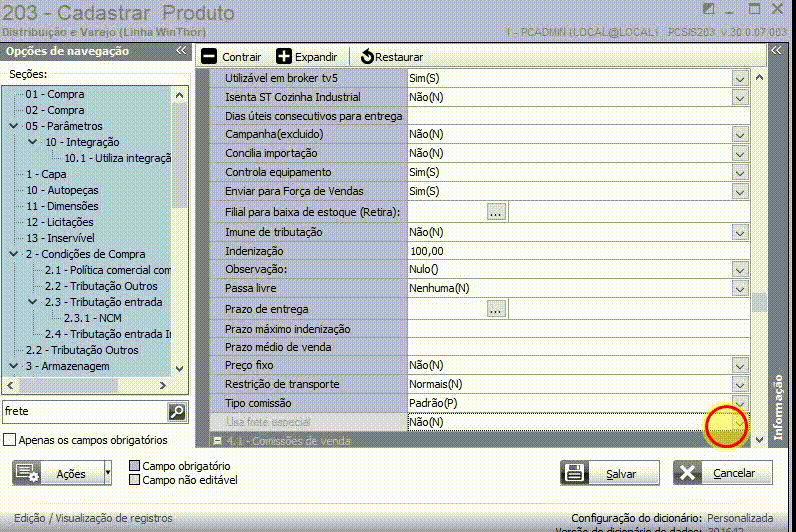The width and height of the screenshot is (796, 532).
Task: Open Campanha(excluido) dropdown
Action: pos(740,135)
